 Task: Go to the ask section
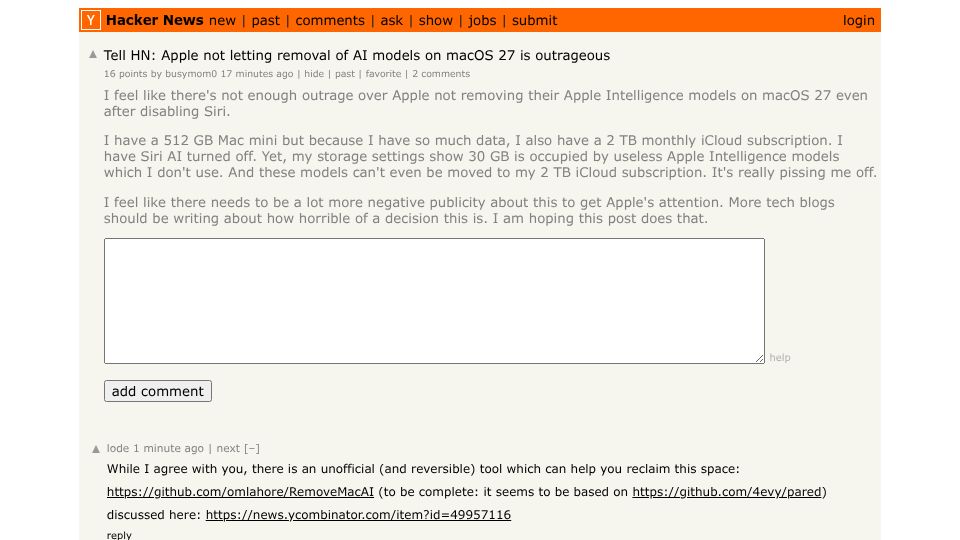click(x=392, y=21)
